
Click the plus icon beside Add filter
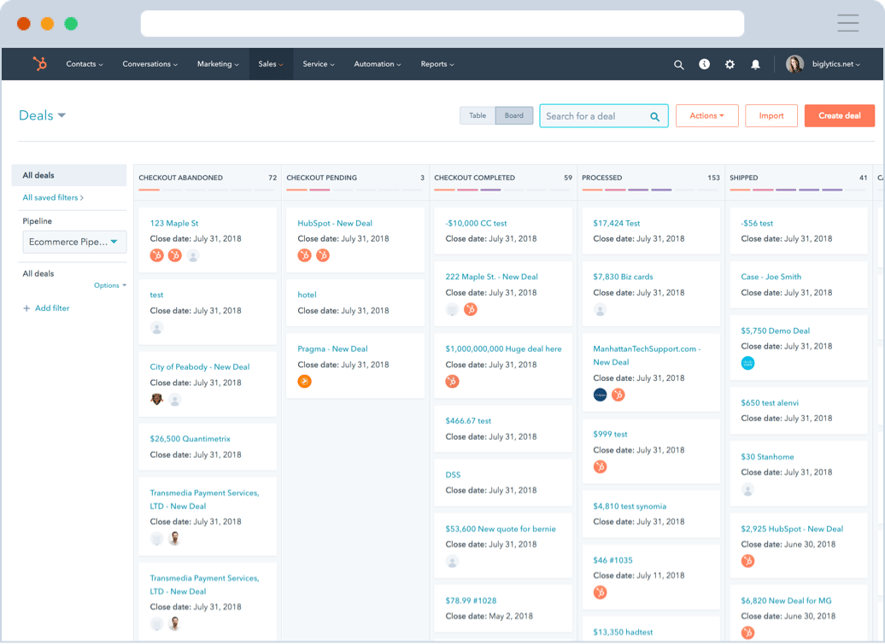point(27,308)
